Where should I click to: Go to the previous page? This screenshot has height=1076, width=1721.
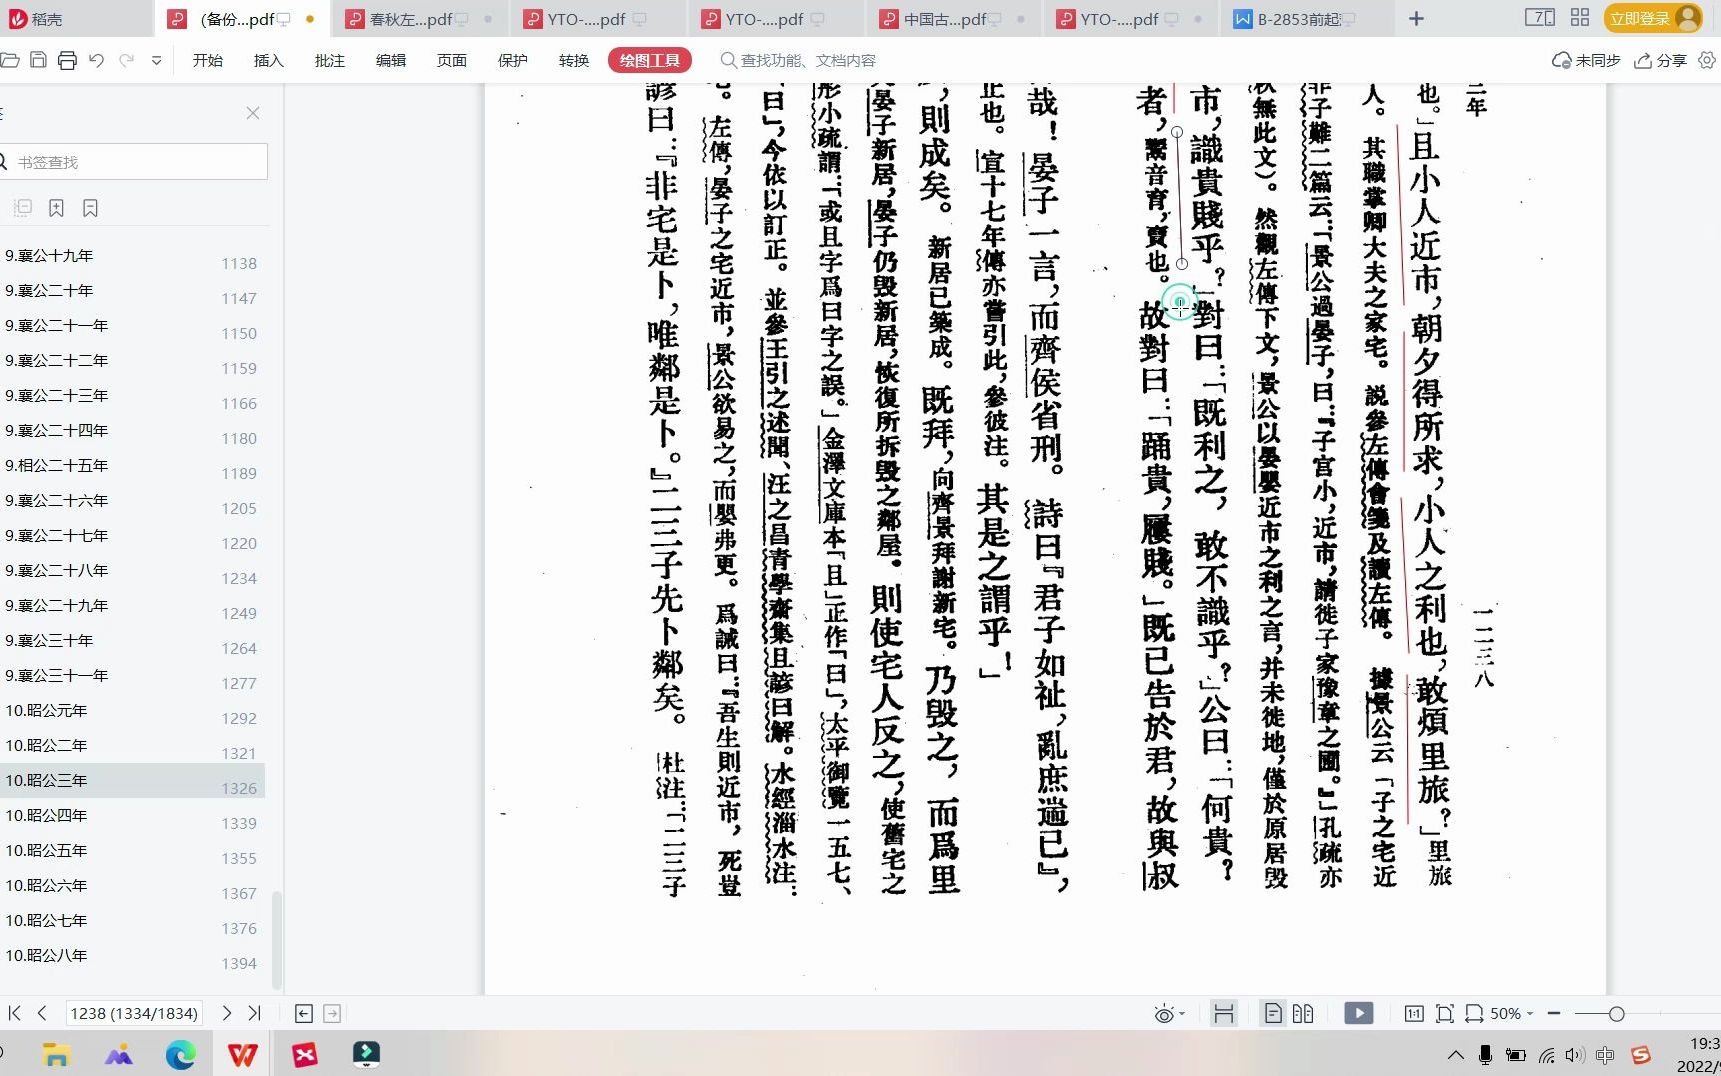pos(42,1013)
